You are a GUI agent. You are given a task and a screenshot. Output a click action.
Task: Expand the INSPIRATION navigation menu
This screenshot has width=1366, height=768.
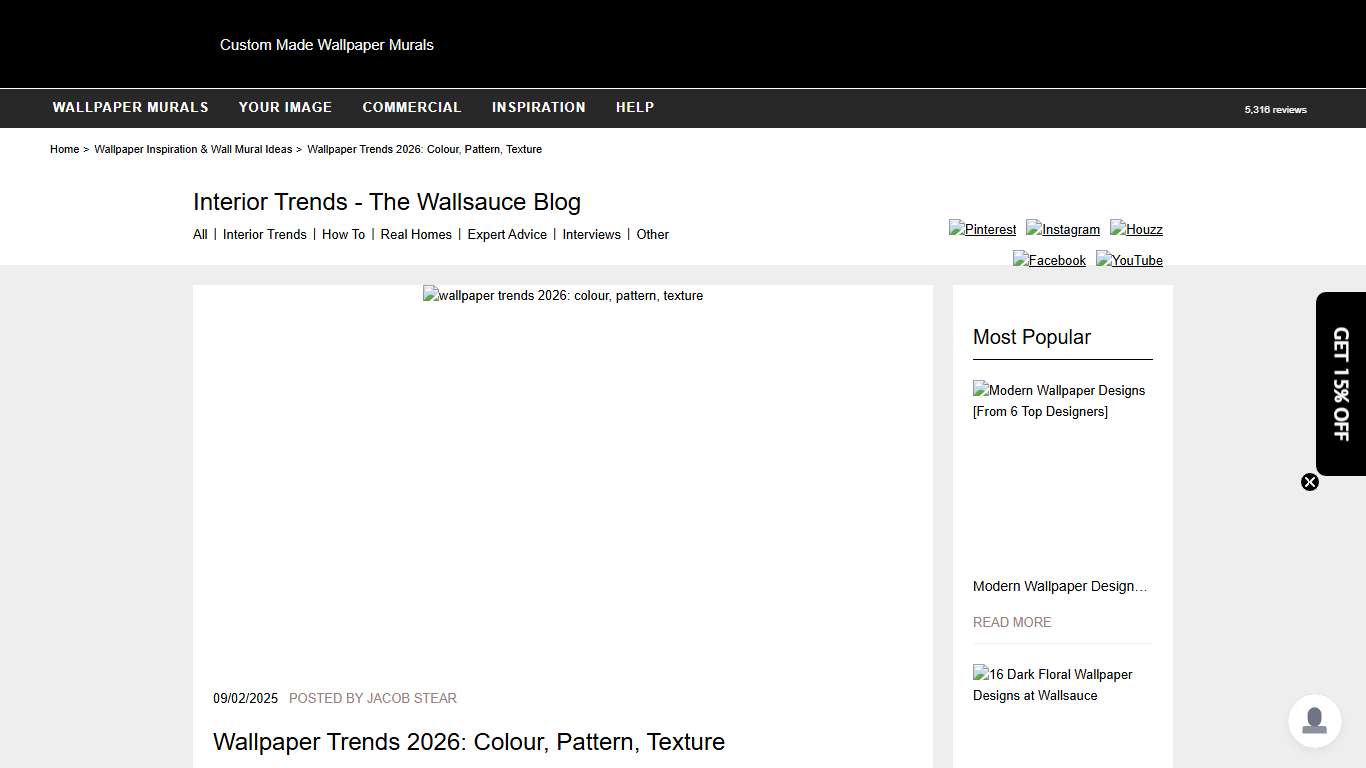[x=538, y=107]
